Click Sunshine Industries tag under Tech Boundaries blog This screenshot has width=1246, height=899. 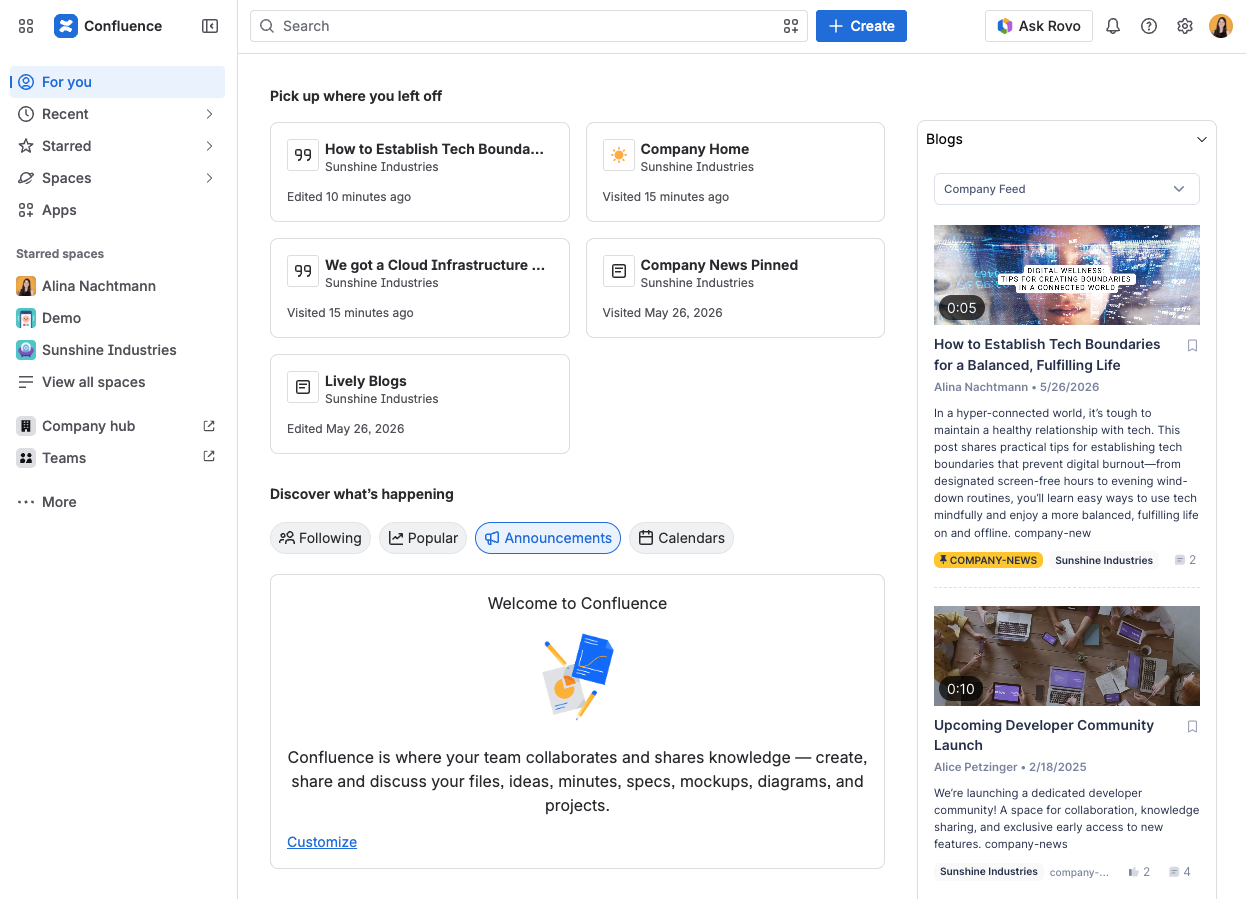[1104, 560]
